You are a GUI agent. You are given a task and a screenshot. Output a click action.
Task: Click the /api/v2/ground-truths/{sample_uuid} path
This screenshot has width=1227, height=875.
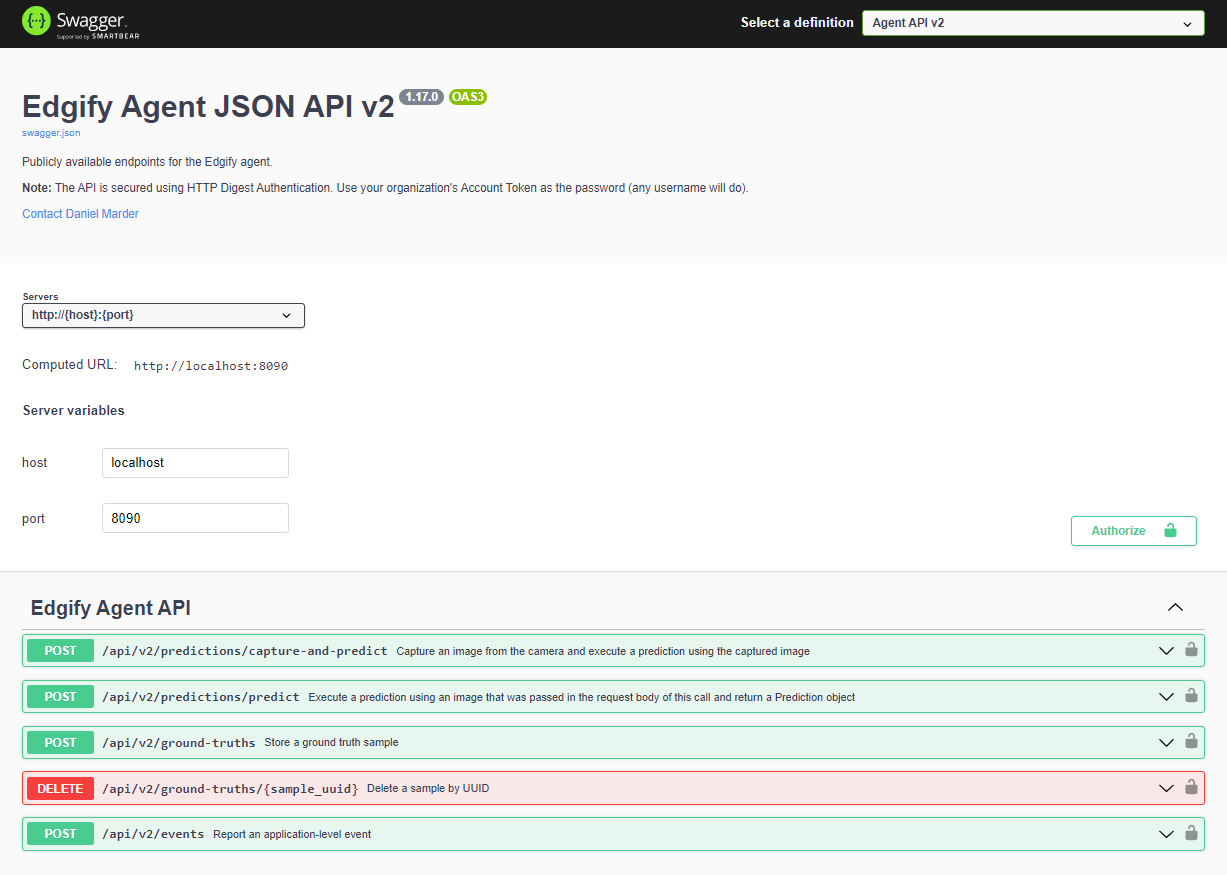click(x=230, y=788)
